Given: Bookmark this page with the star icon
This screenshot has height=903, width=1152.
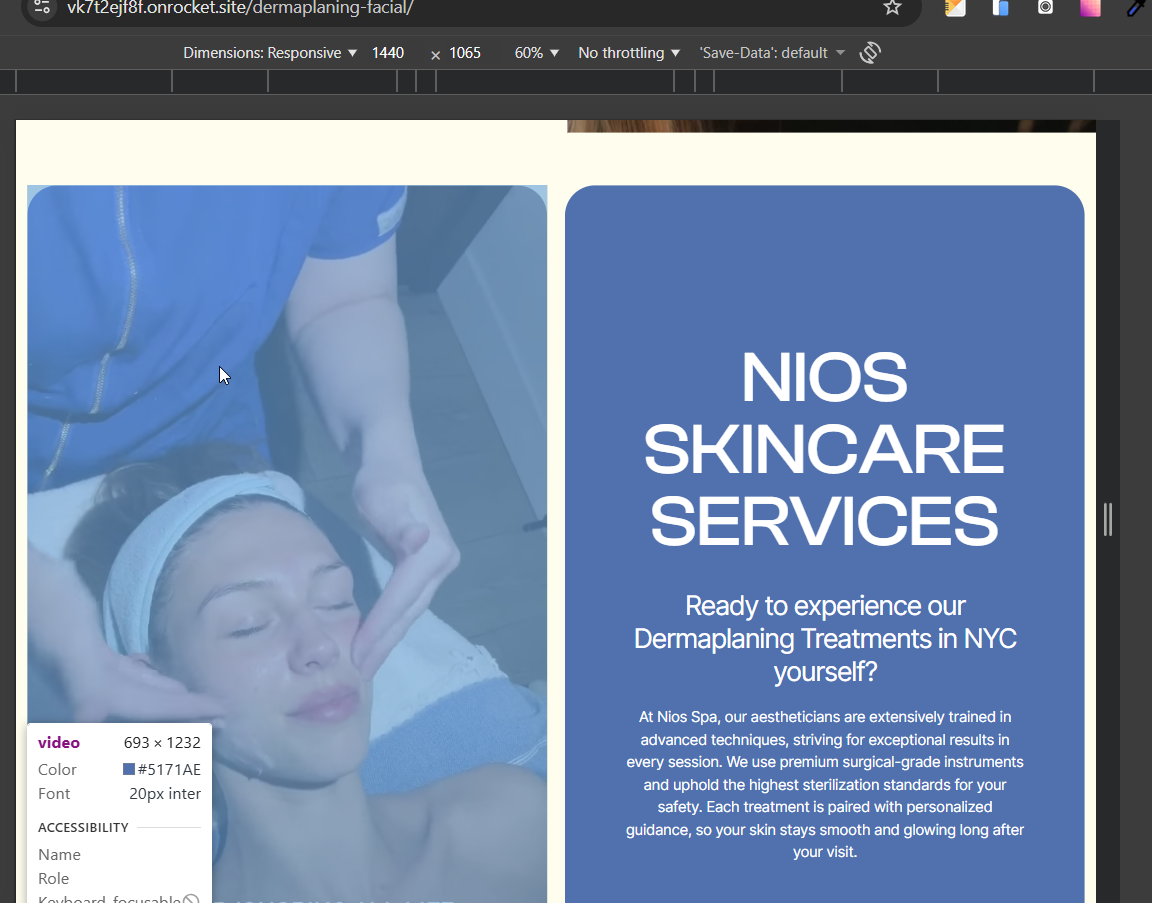Looking at the screenshot, I should tap(892, 7).
